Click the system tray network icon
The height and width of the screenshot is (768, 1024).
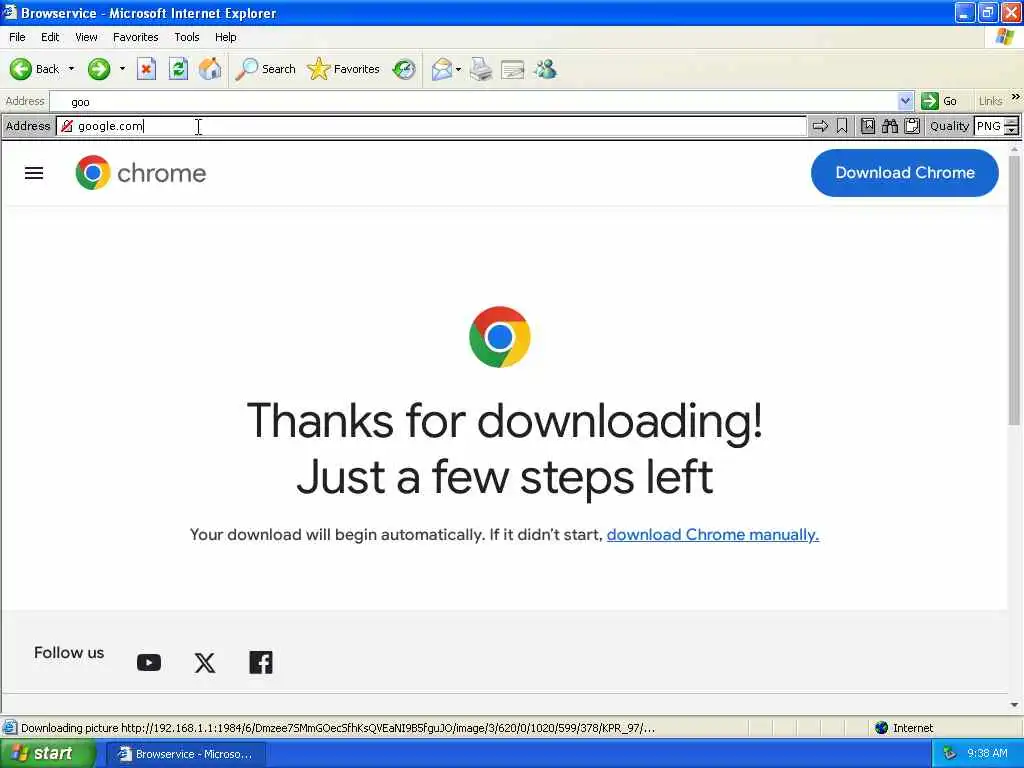[x=950, y=754]
